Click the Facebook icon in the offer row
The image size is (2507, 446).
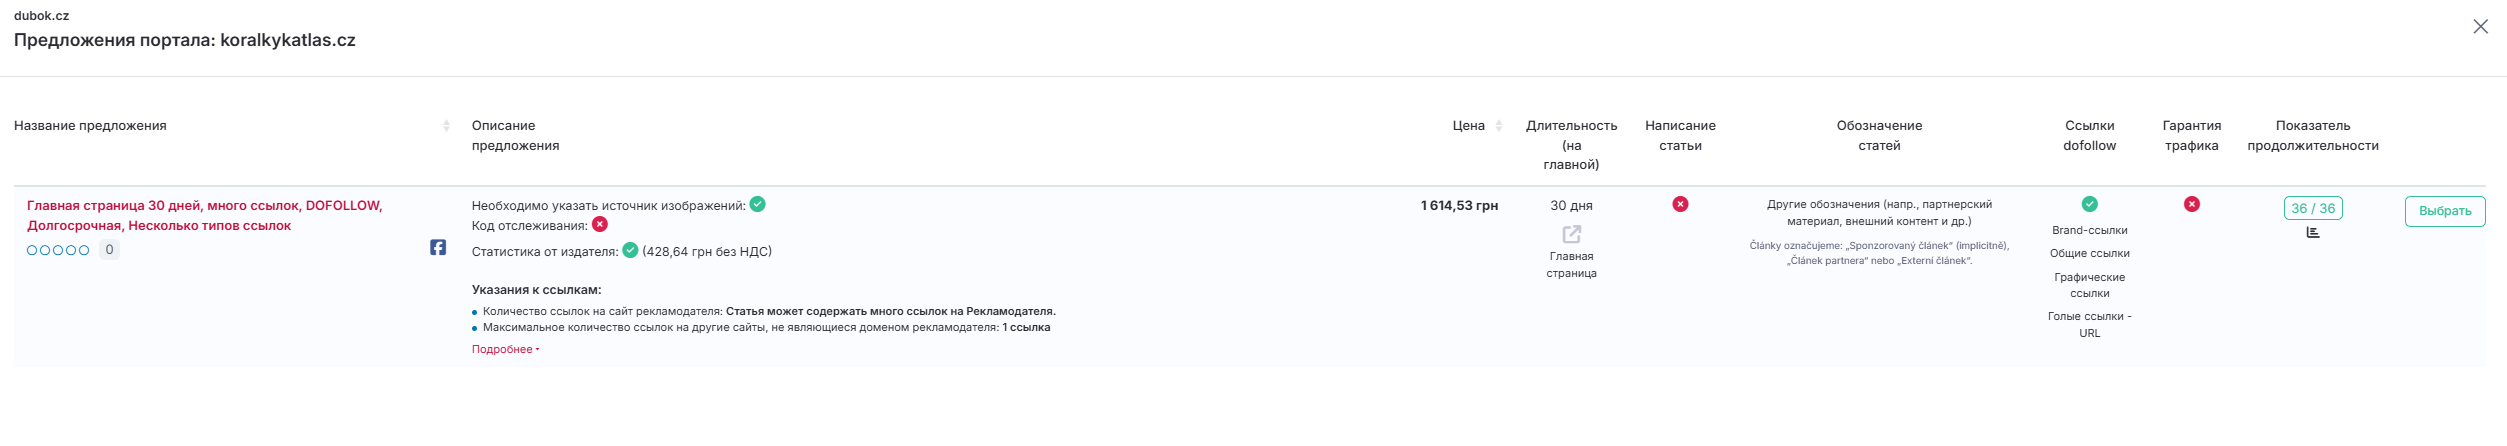pos(438,247)
